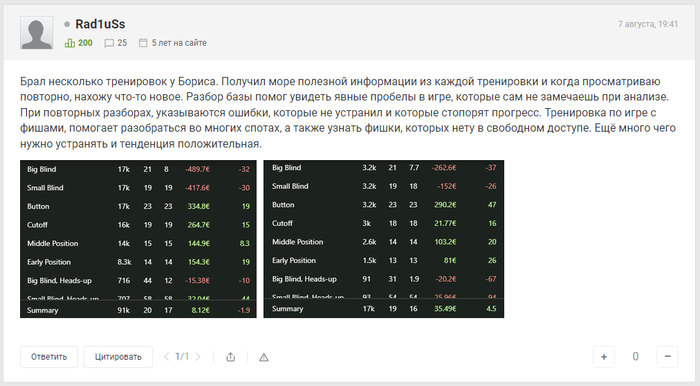This screenshot has width=700, height=386.
Task: Go to next page arrow
Action: coord(198,357)
